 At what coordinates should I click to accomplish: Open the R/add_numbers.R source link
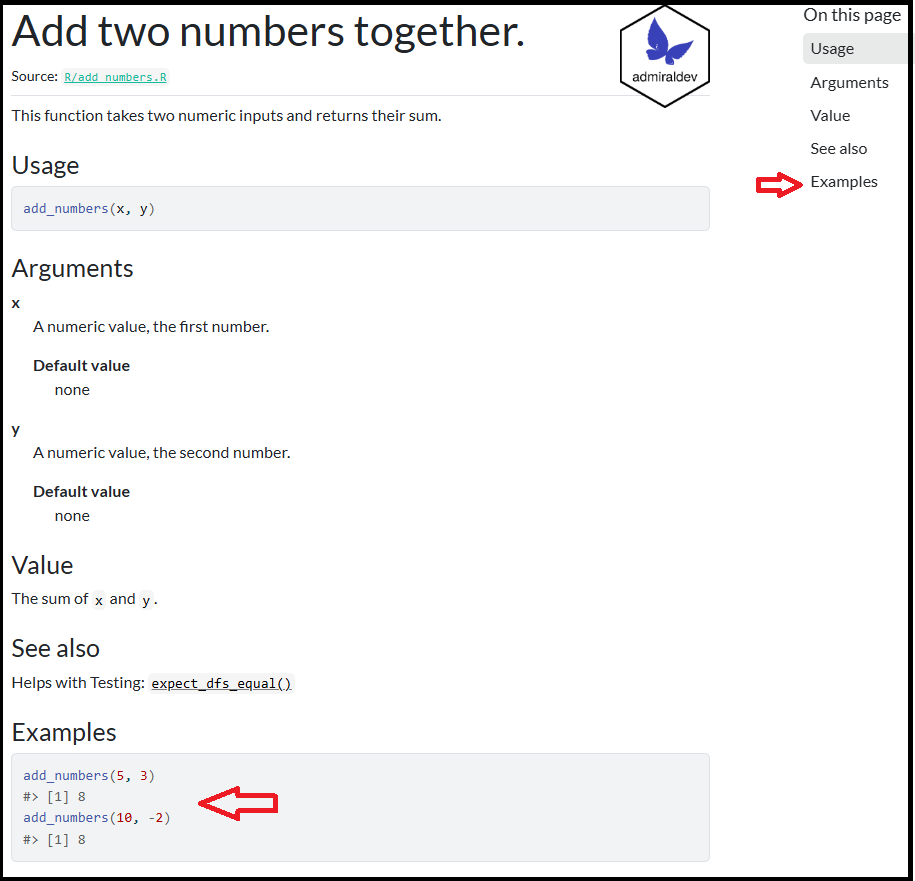coord(115,77)
